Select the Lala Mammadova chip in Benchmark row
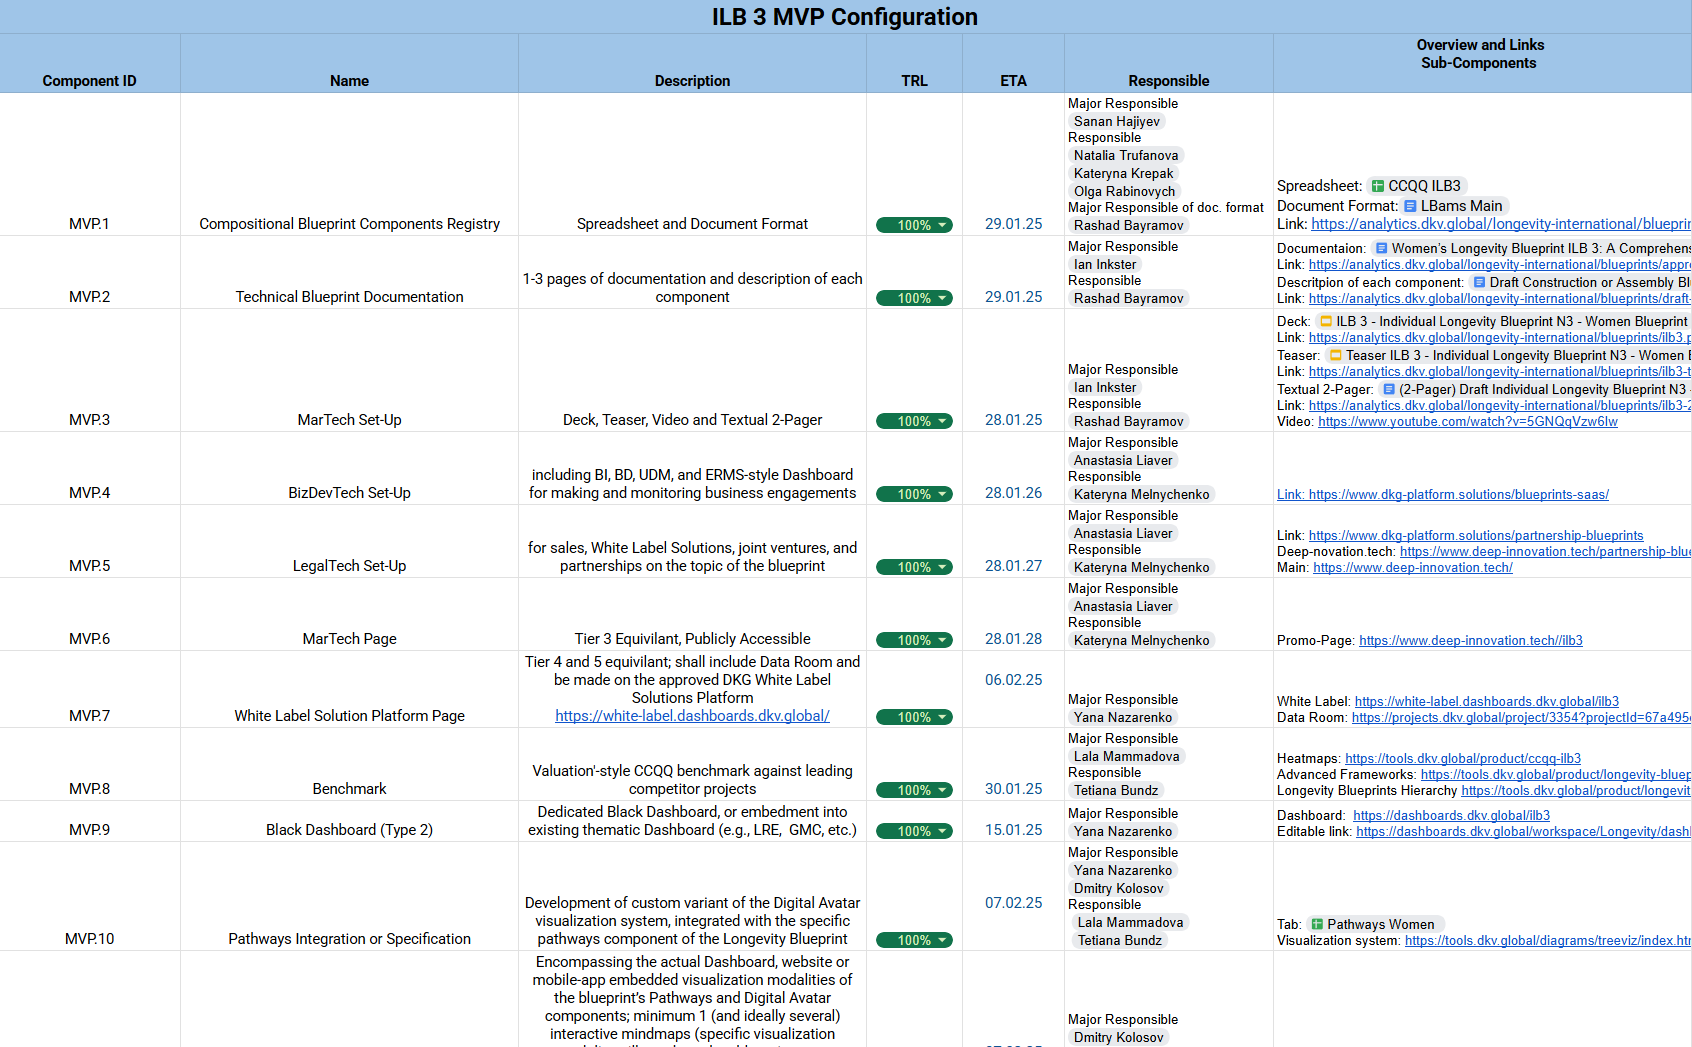Screen dimensions: 1692x1047 1126,757
